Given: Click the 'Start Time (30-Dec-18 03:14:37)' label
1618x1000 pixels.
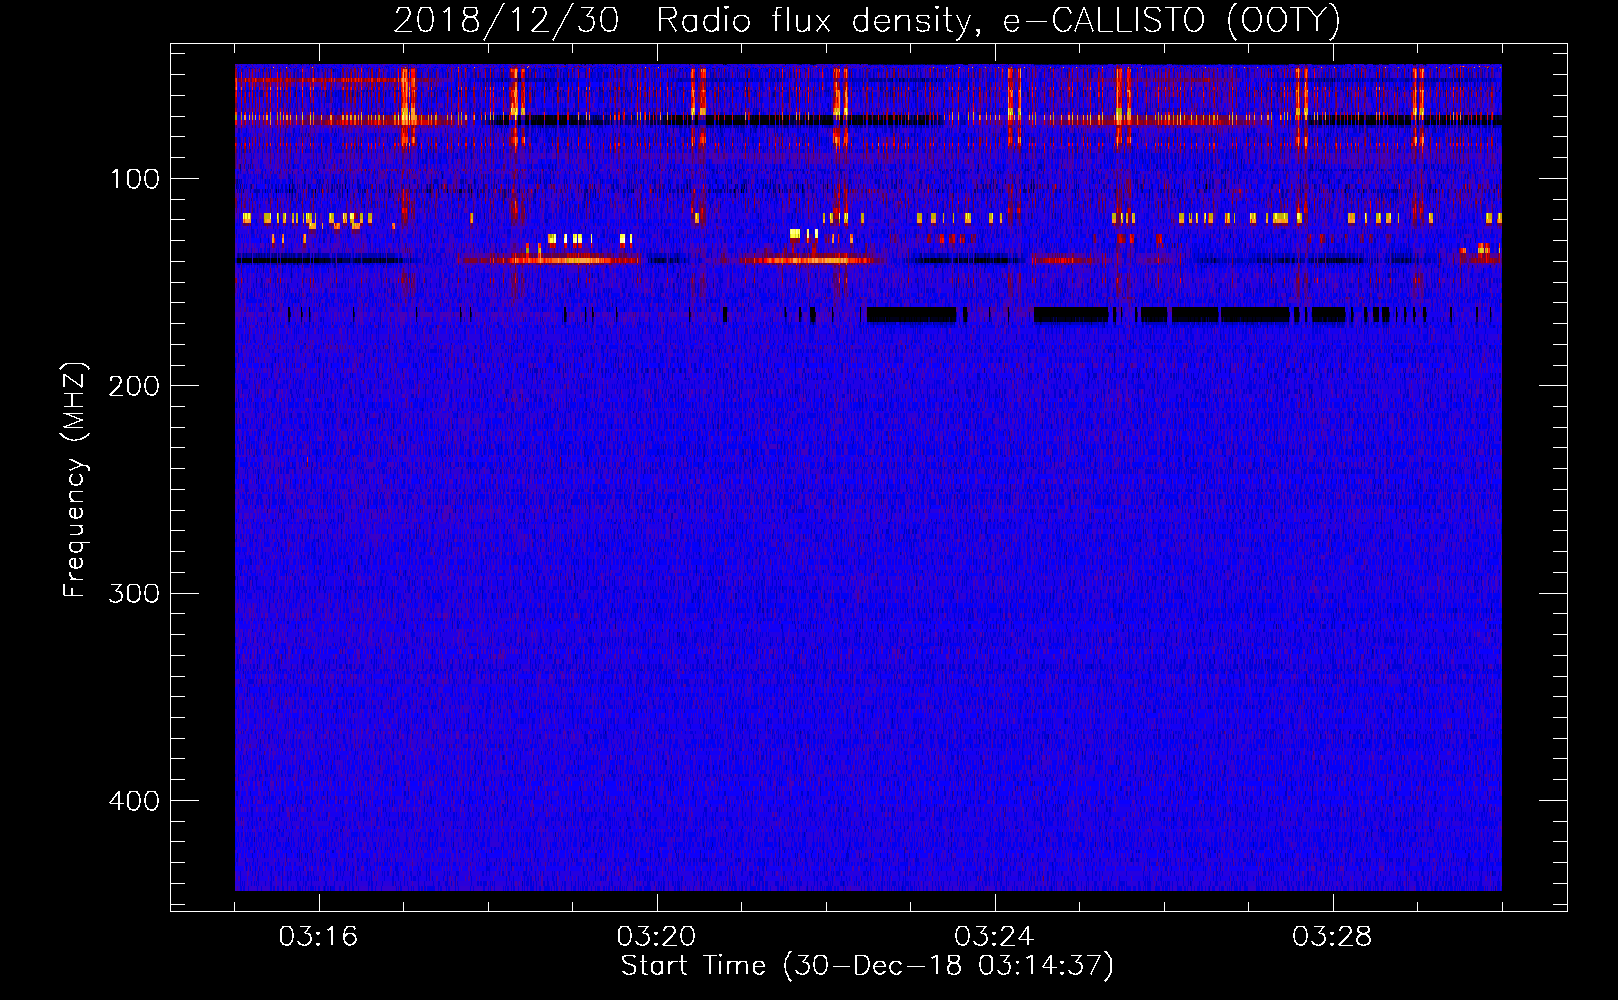Looking at the screenshot, I should 867,966.
